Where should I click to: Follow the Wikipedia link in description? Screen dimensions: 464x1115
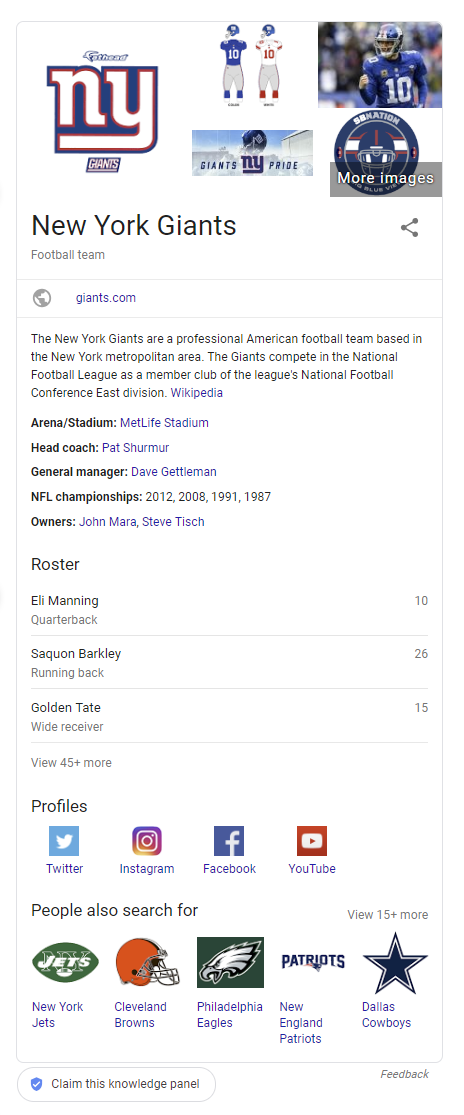pyautogui.click(x=196, y=393)
